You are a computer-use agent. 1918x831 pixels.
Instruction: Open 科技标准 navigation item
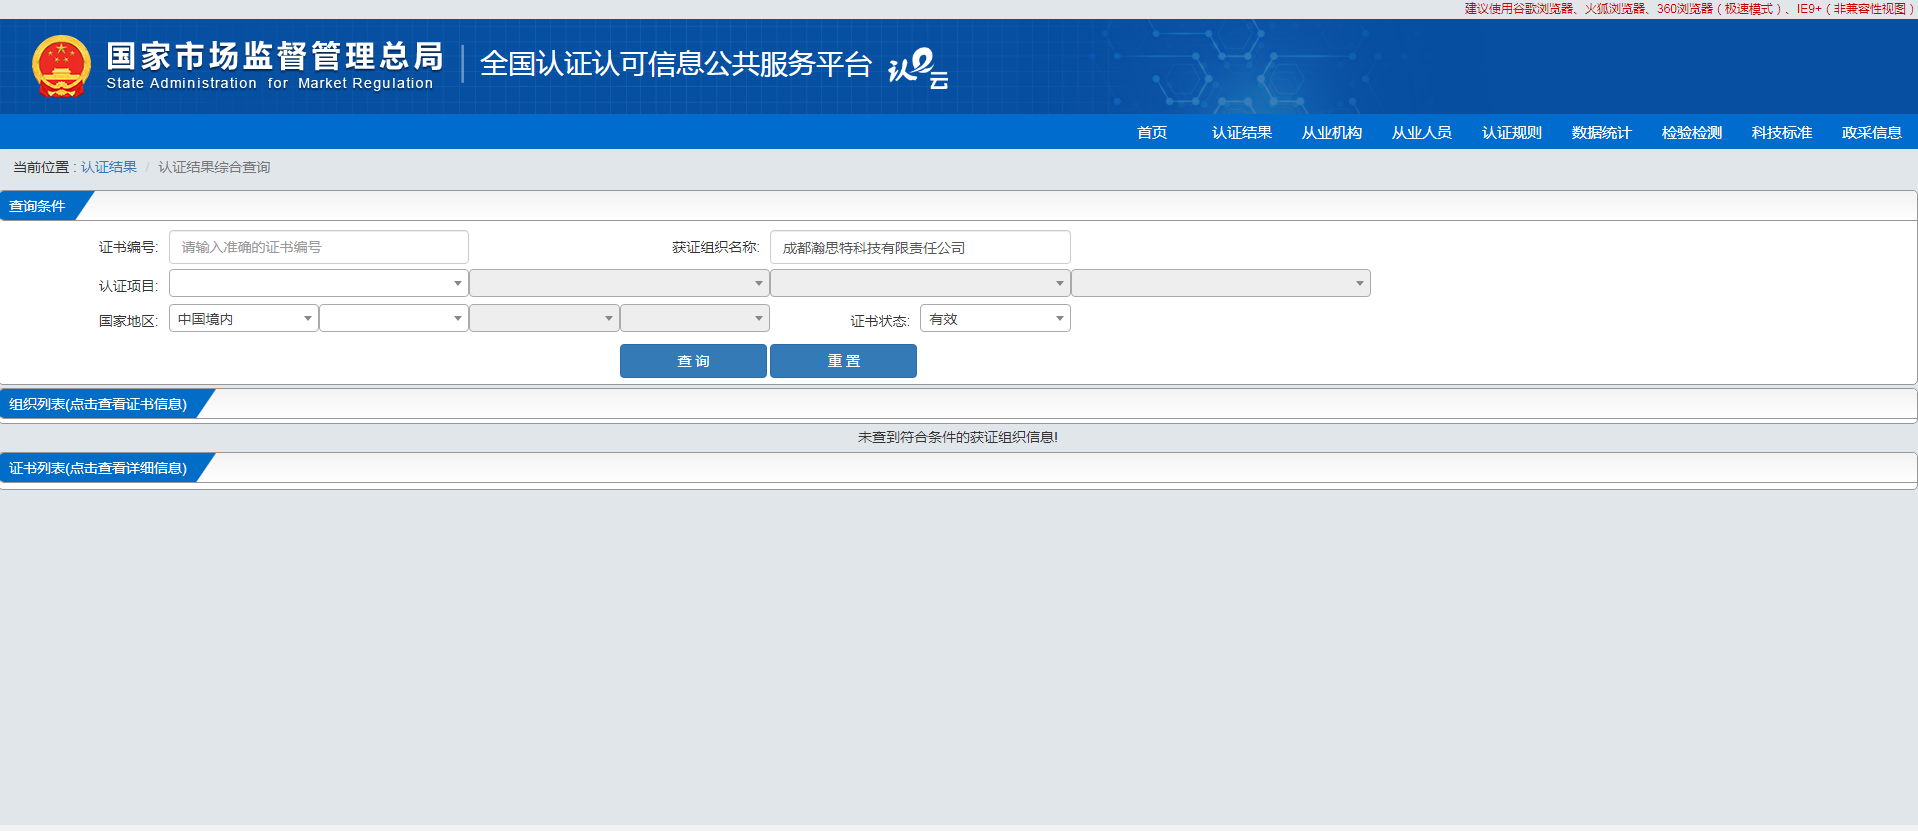tap(1782, 132)
